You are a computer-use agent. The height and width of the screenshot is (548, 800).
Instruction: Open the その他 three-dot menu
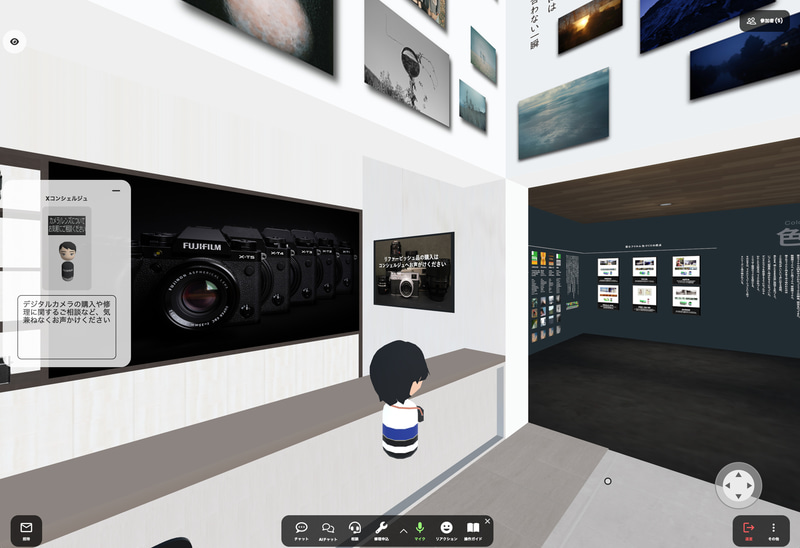(x=773, y=531)
